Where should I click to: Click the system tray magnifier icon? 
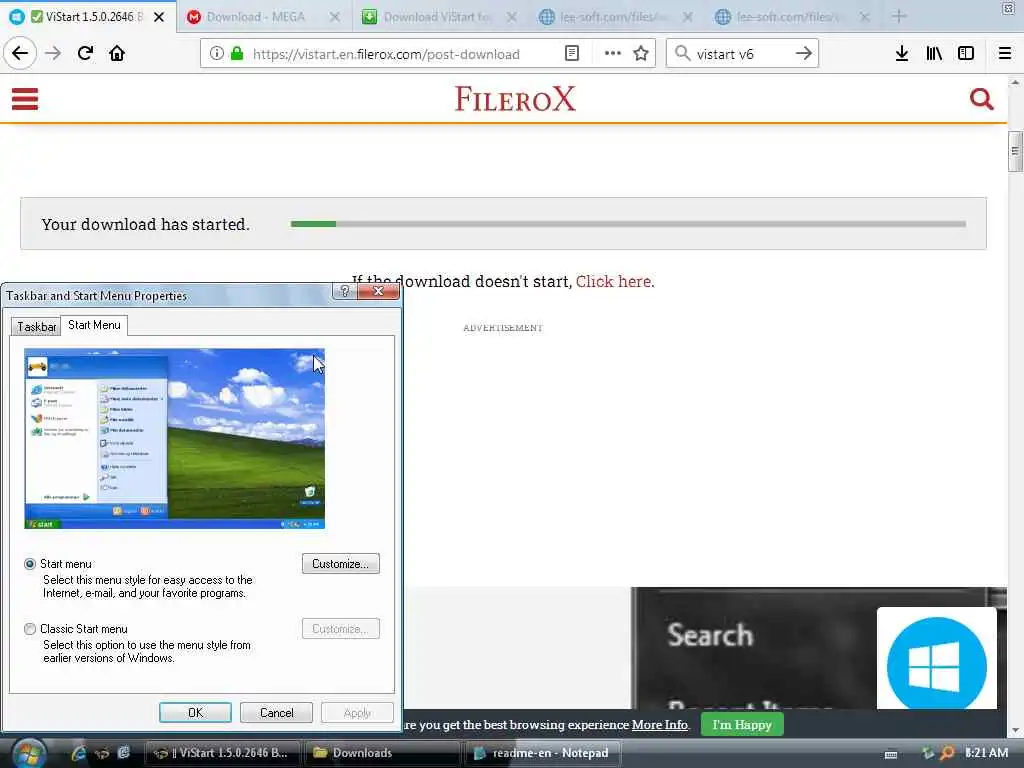click(x=946, y=753)
